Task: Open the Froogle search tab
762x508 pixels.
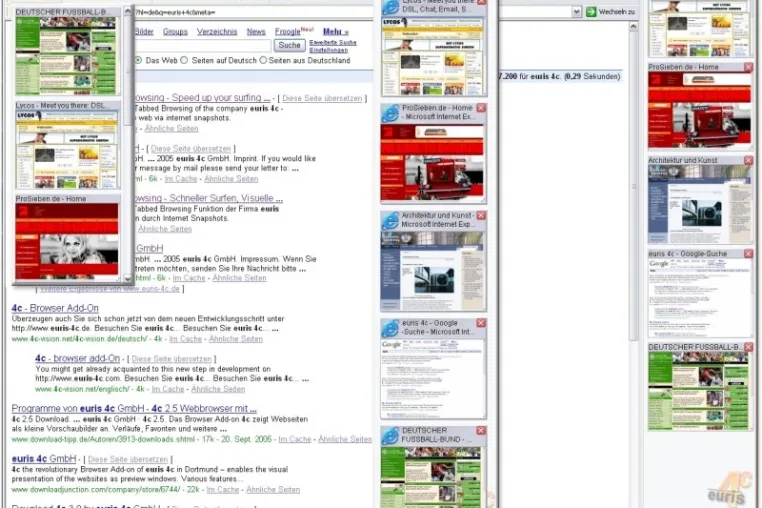Action: (288, 32)
